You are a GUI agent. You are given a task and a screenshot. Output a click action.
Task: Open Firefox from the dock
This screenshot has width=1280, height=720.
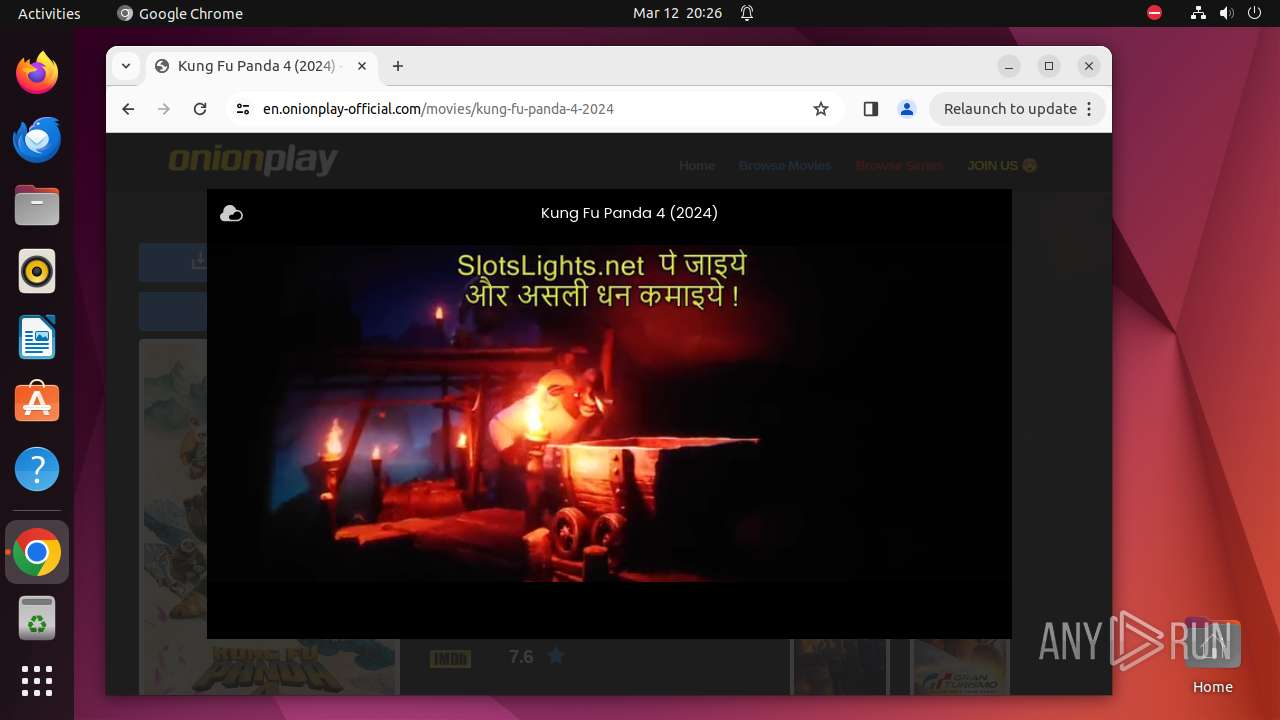[37, 73]
